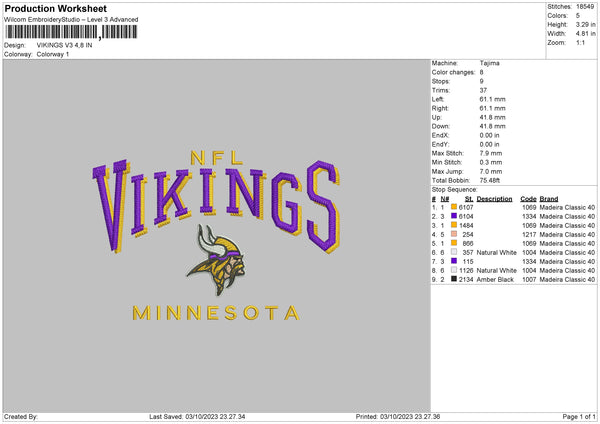Click the Height value 3.29 in
This screenshot has width=600, height=424.
[x=585, y=24]
